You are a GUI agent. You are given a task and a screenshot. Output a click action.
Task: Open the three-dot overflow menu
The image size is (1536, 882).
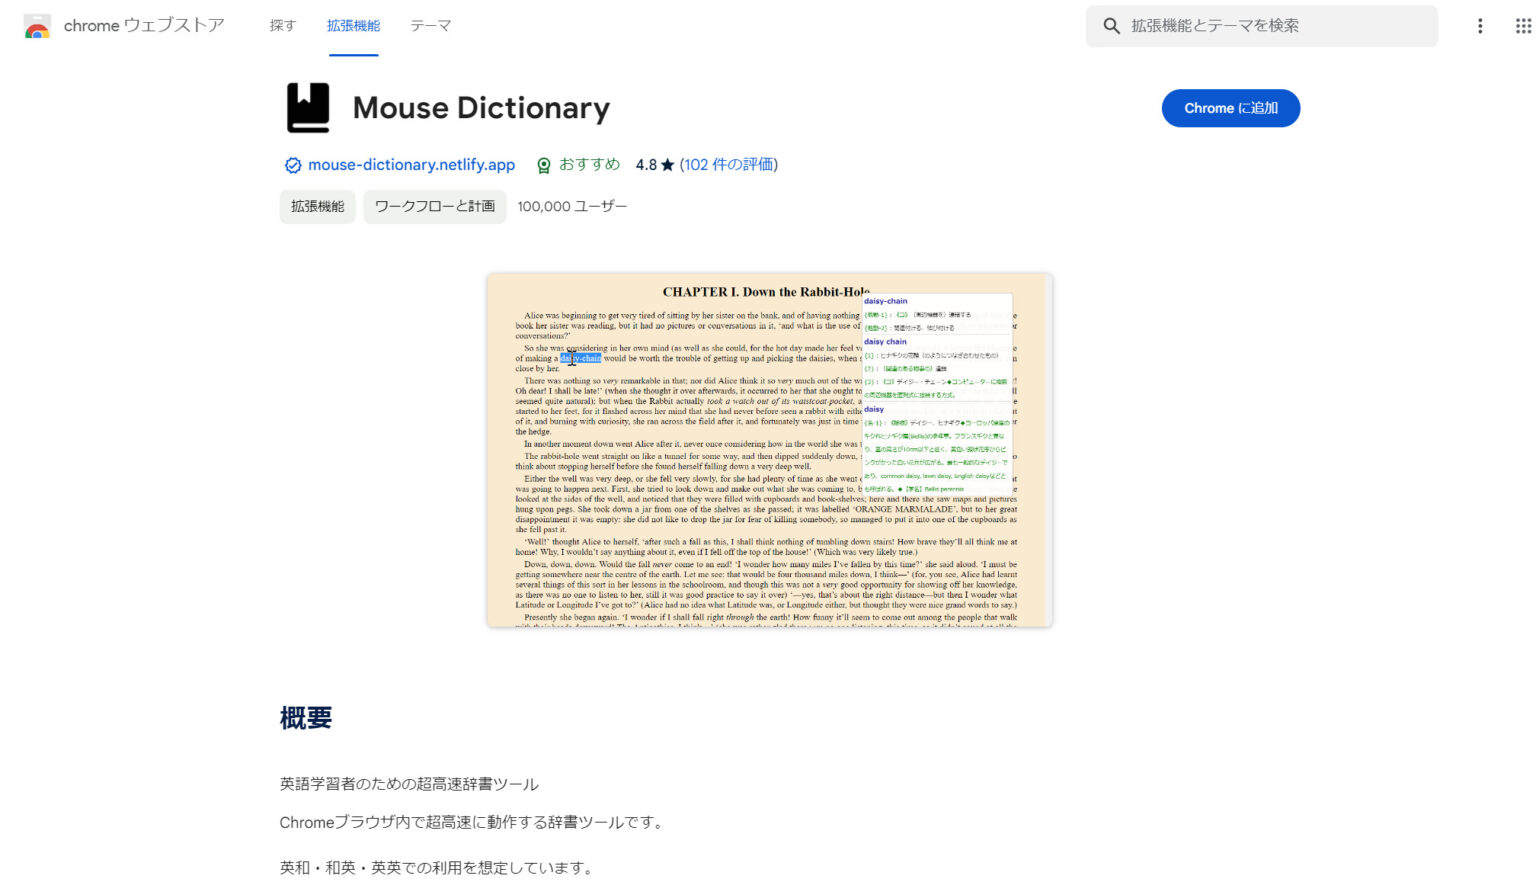[1480, 25]
